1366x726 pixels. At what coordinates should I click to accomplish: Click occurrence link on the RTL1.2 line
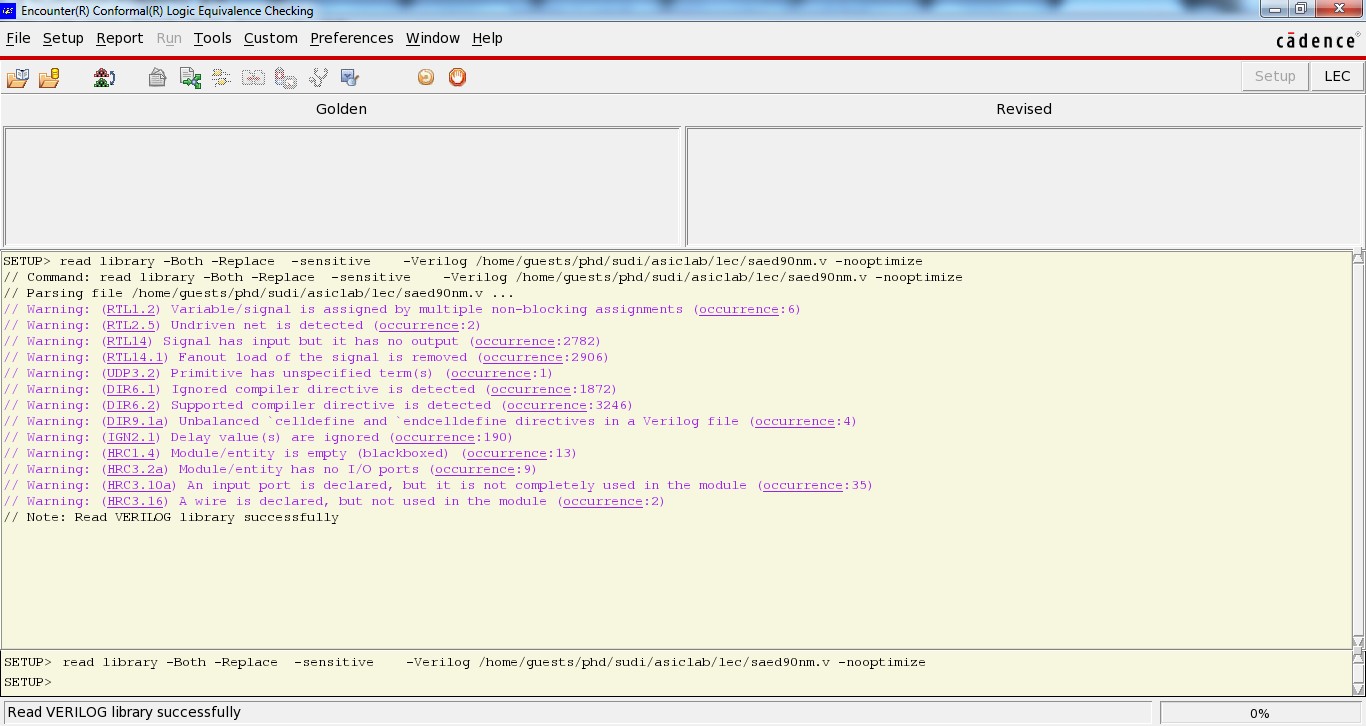point(738,309)
